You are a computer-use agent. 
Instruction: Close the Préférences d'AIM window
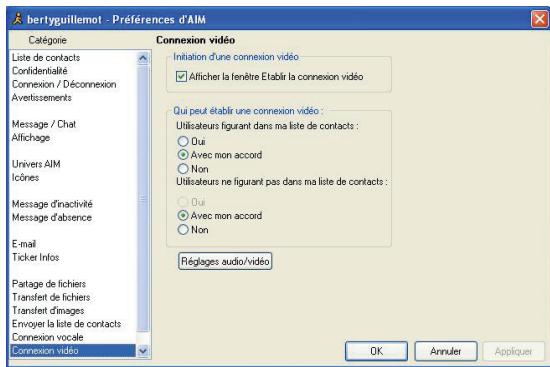pos(539,19)
